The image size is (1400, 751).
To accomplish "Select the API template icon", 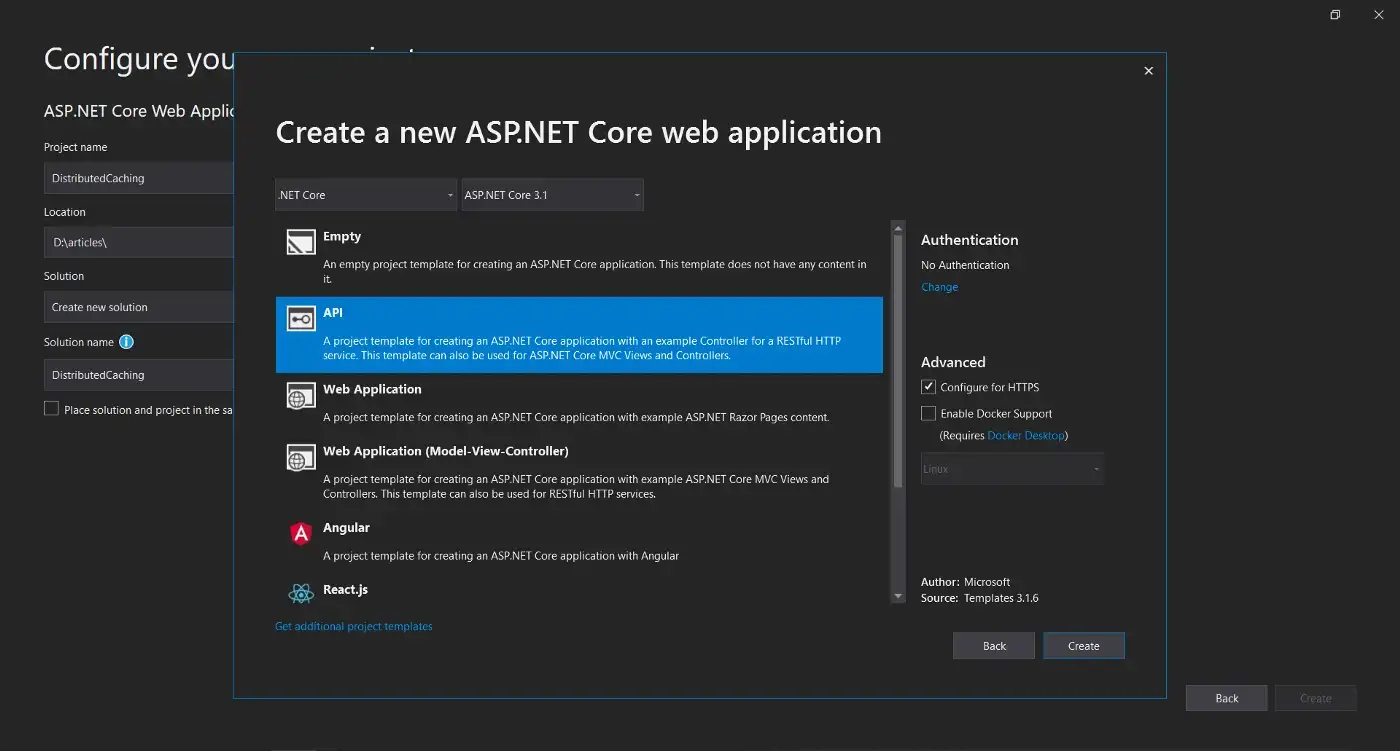I will pos(301,319).
